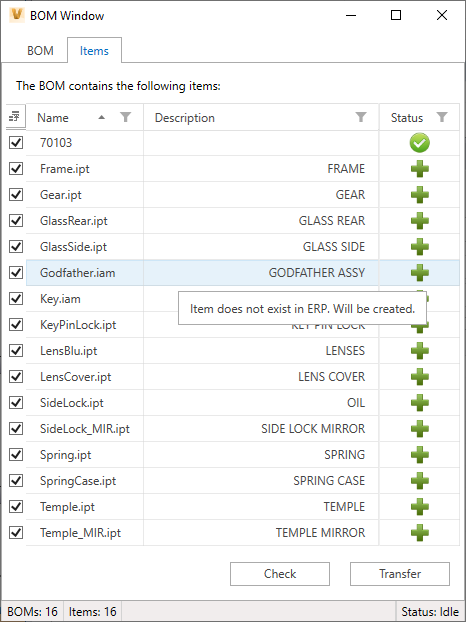
Task: Open the Status column filter
Action: point(442,117)
